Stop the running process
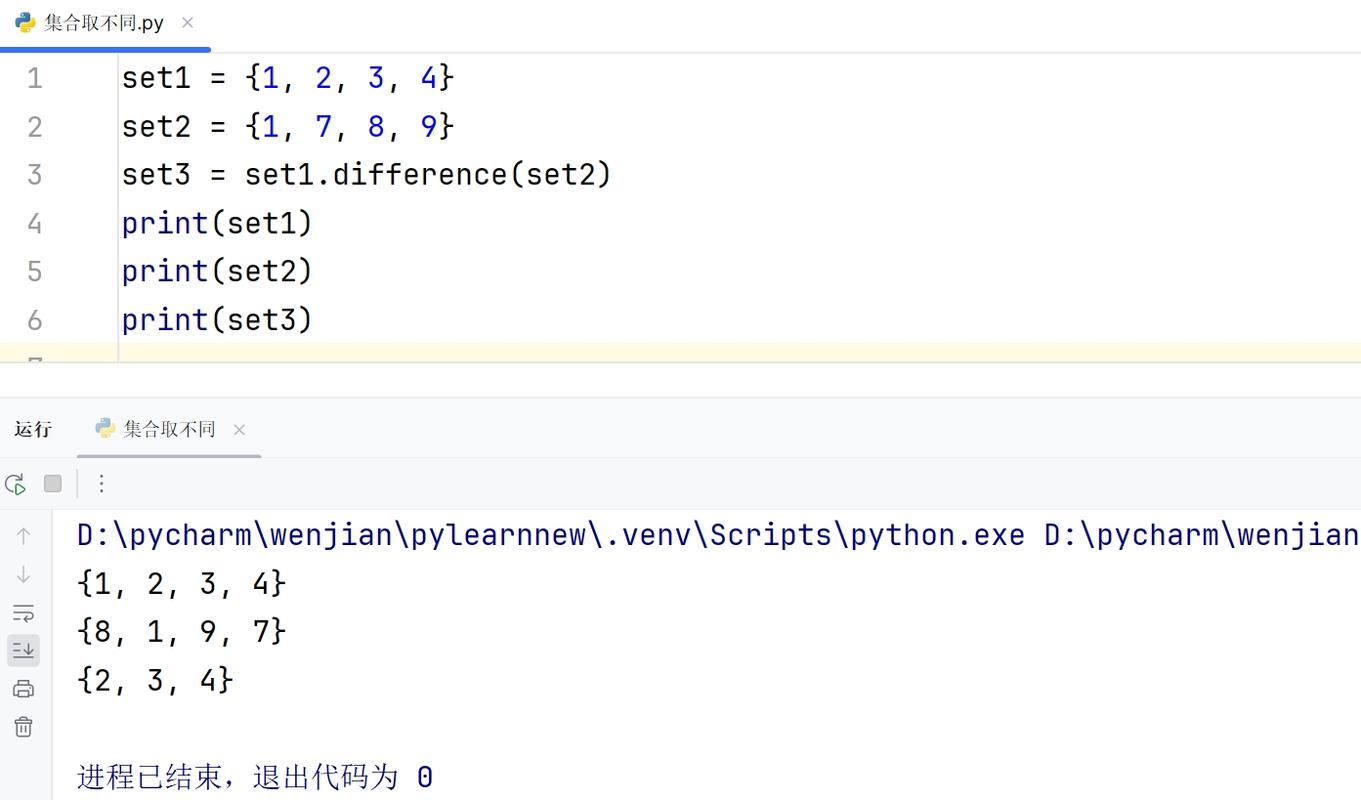 52,483
